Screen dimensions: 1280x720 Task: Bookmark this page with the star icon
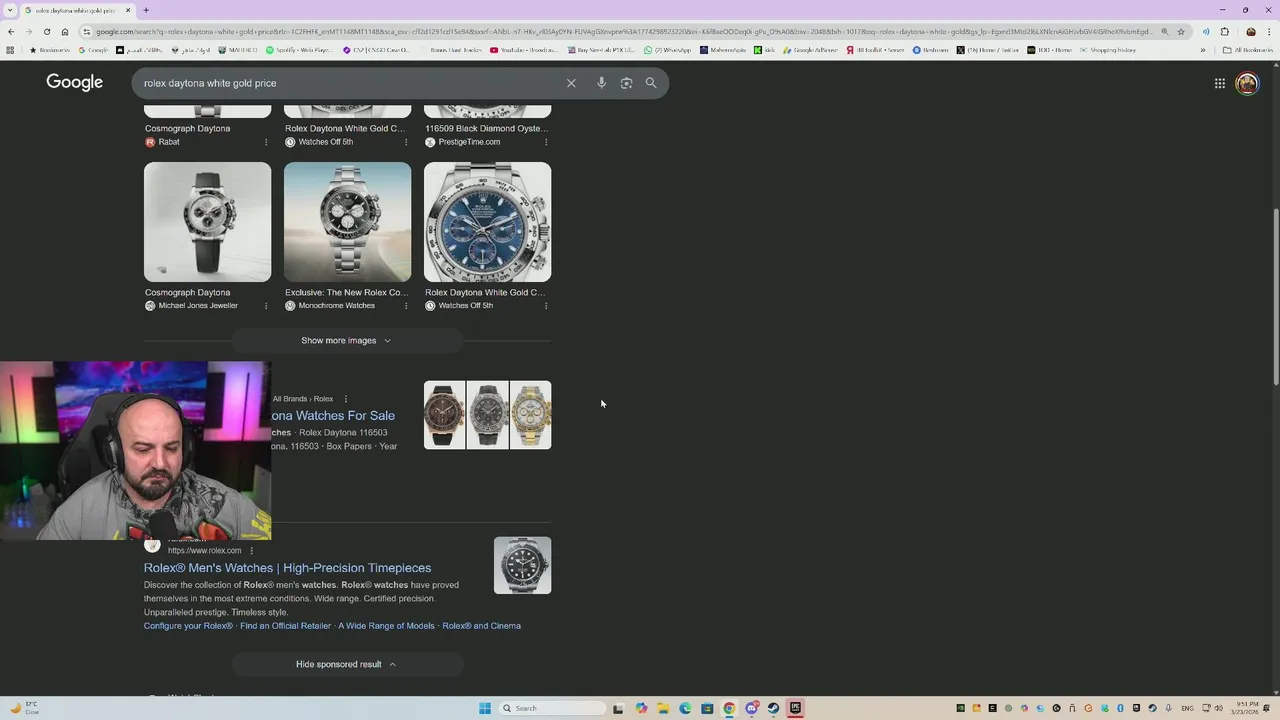tap(1181, 31)
